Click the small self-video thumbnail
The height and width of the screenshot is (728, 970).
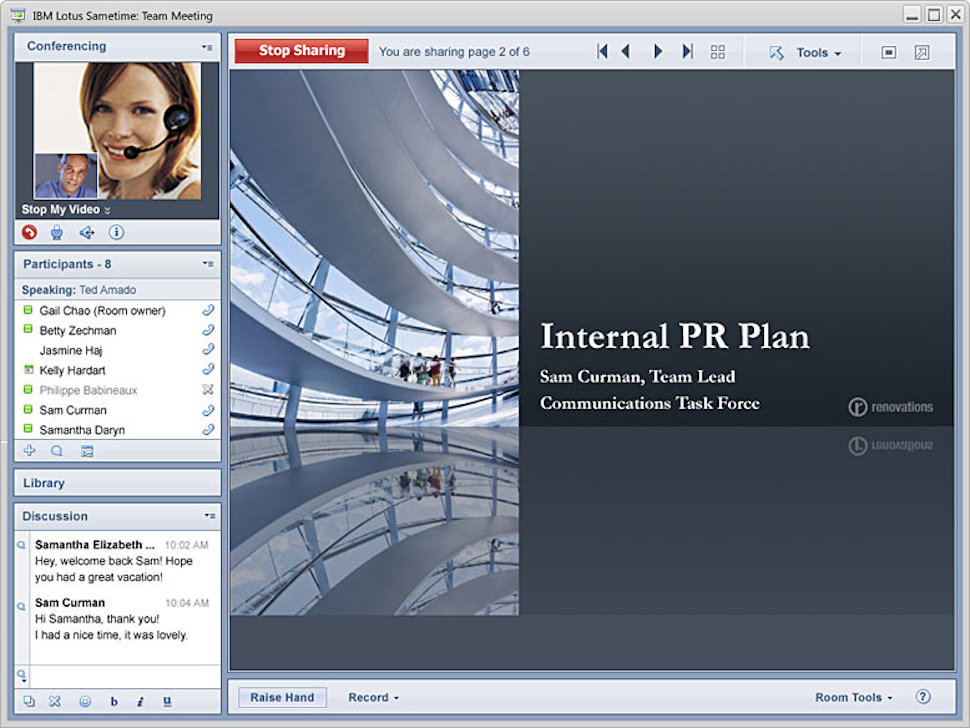66,176
